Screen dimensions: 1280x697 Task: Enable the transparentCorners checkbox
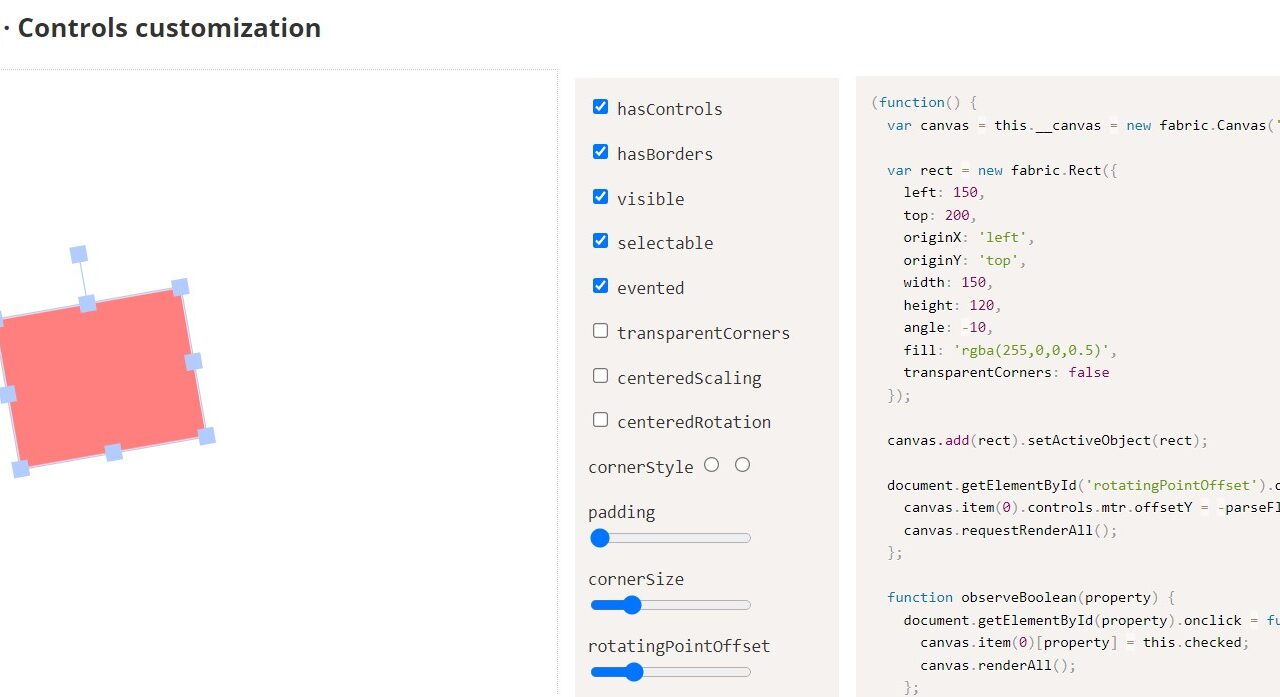coord(600,331)
